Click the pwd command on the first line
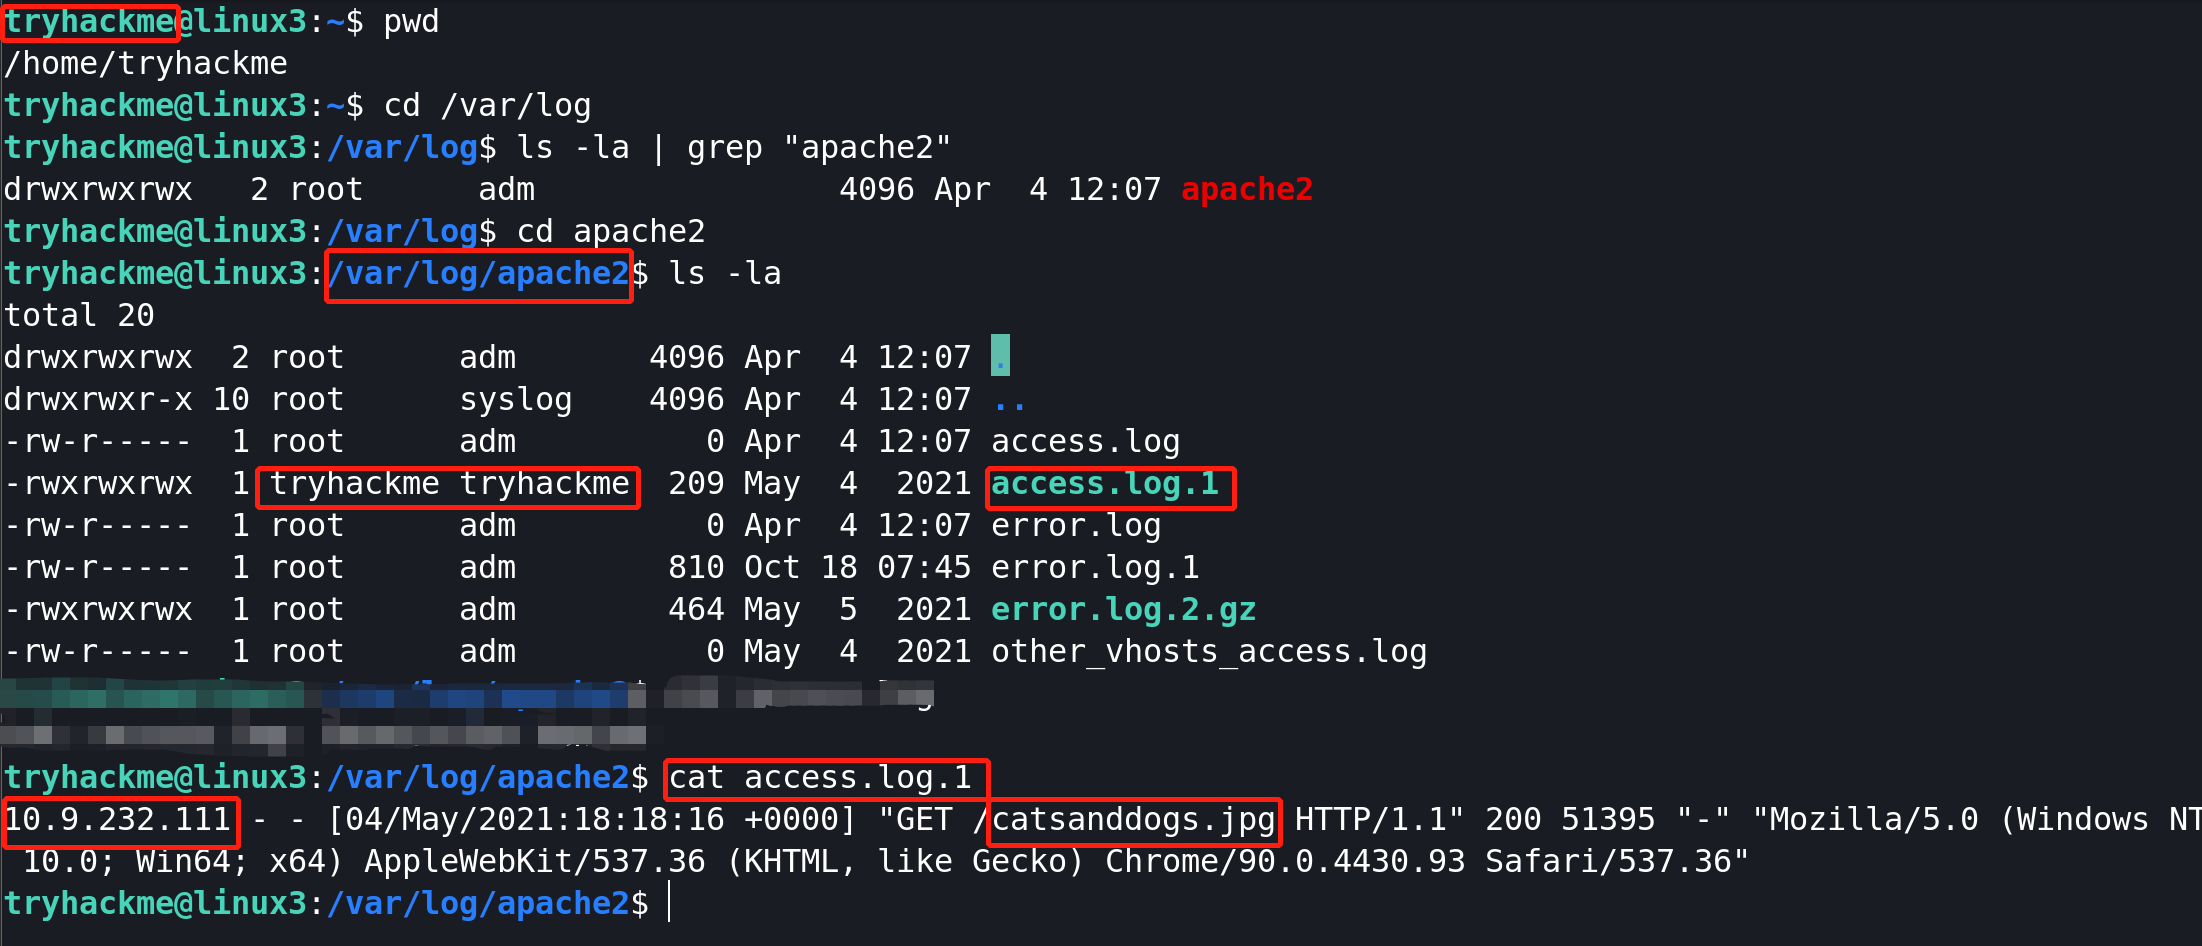Viewport: 2202px width, 946px height. pyautogui.click(x=411, y=22)
